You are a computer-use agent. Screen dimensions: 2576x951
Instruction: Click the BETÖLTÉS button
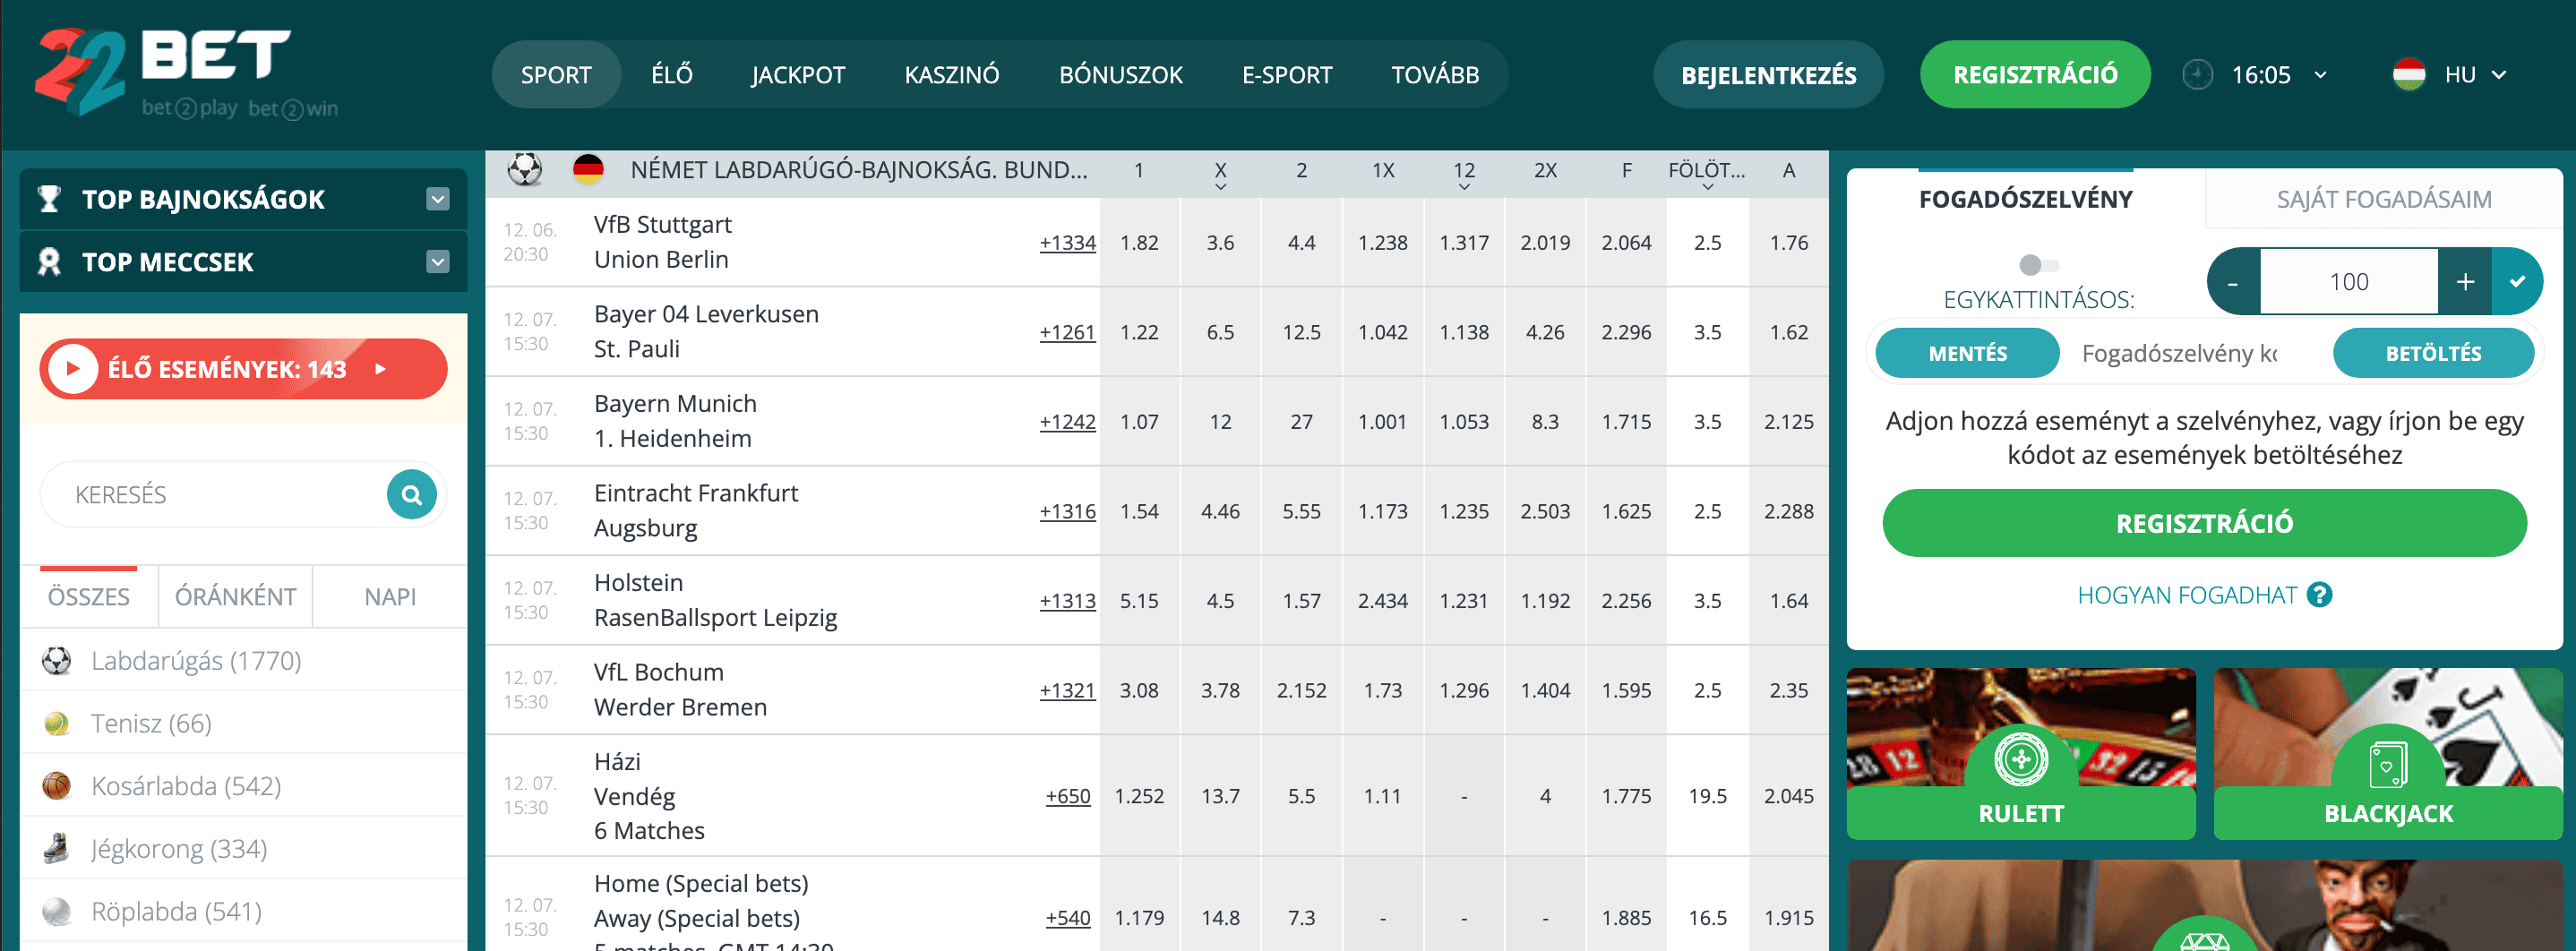(x=2433, y=353)
